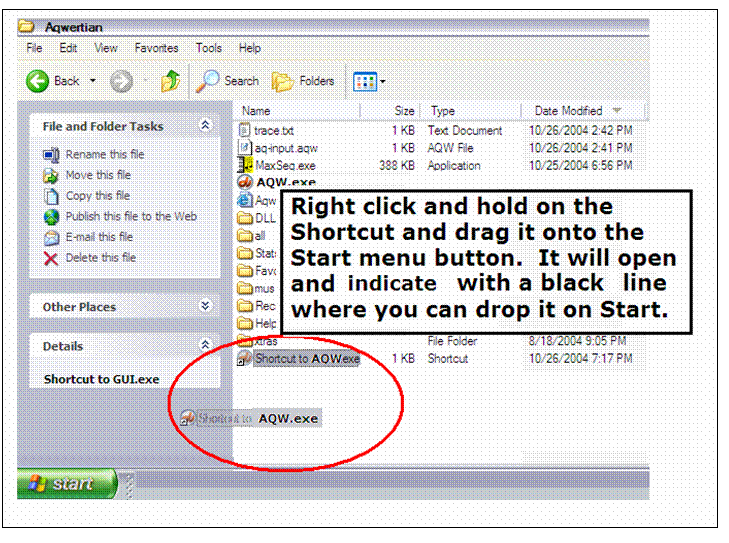This screenshot has width=729, height=543.
Task: Click the red Delete this file icon
Action: (51, 258)
